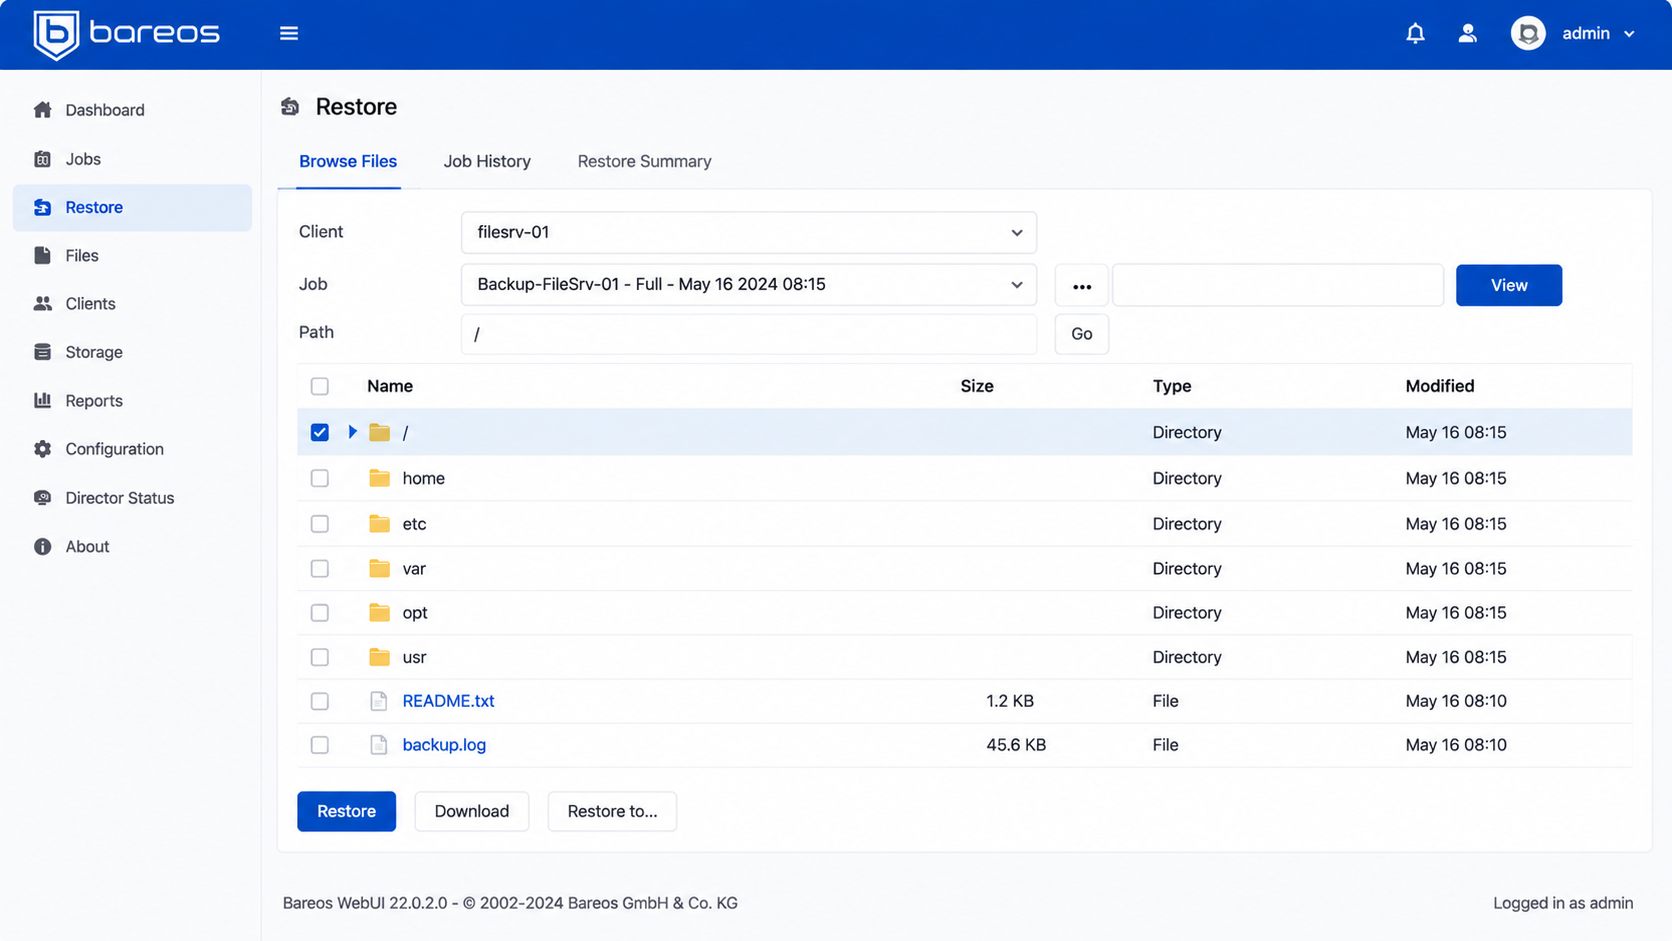This screenshot has width=1672, height=941.
Task: Switch to Browse Files tab
Action: (348, 161)
